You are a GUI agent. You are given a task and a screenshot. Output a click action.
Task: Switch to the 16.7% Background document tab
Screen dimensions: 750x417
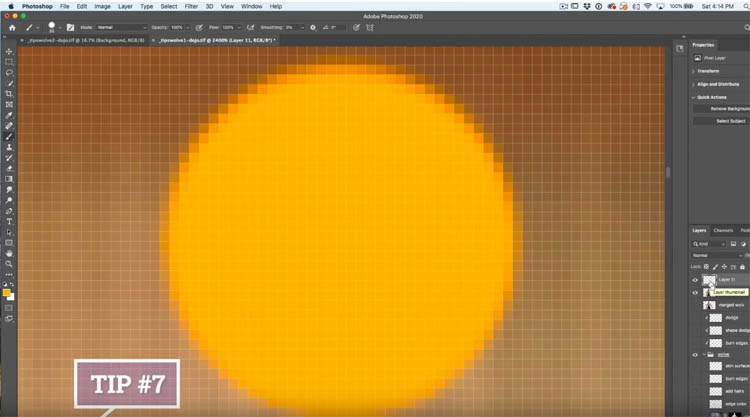click(x=85, y=41)
